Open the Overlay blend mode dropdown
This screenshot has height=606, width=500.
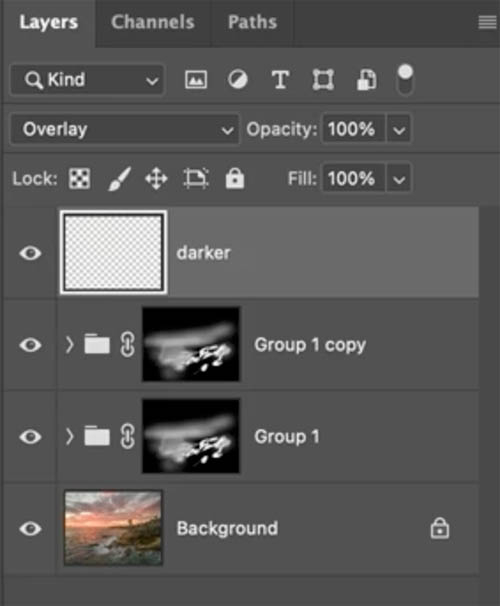125,129
